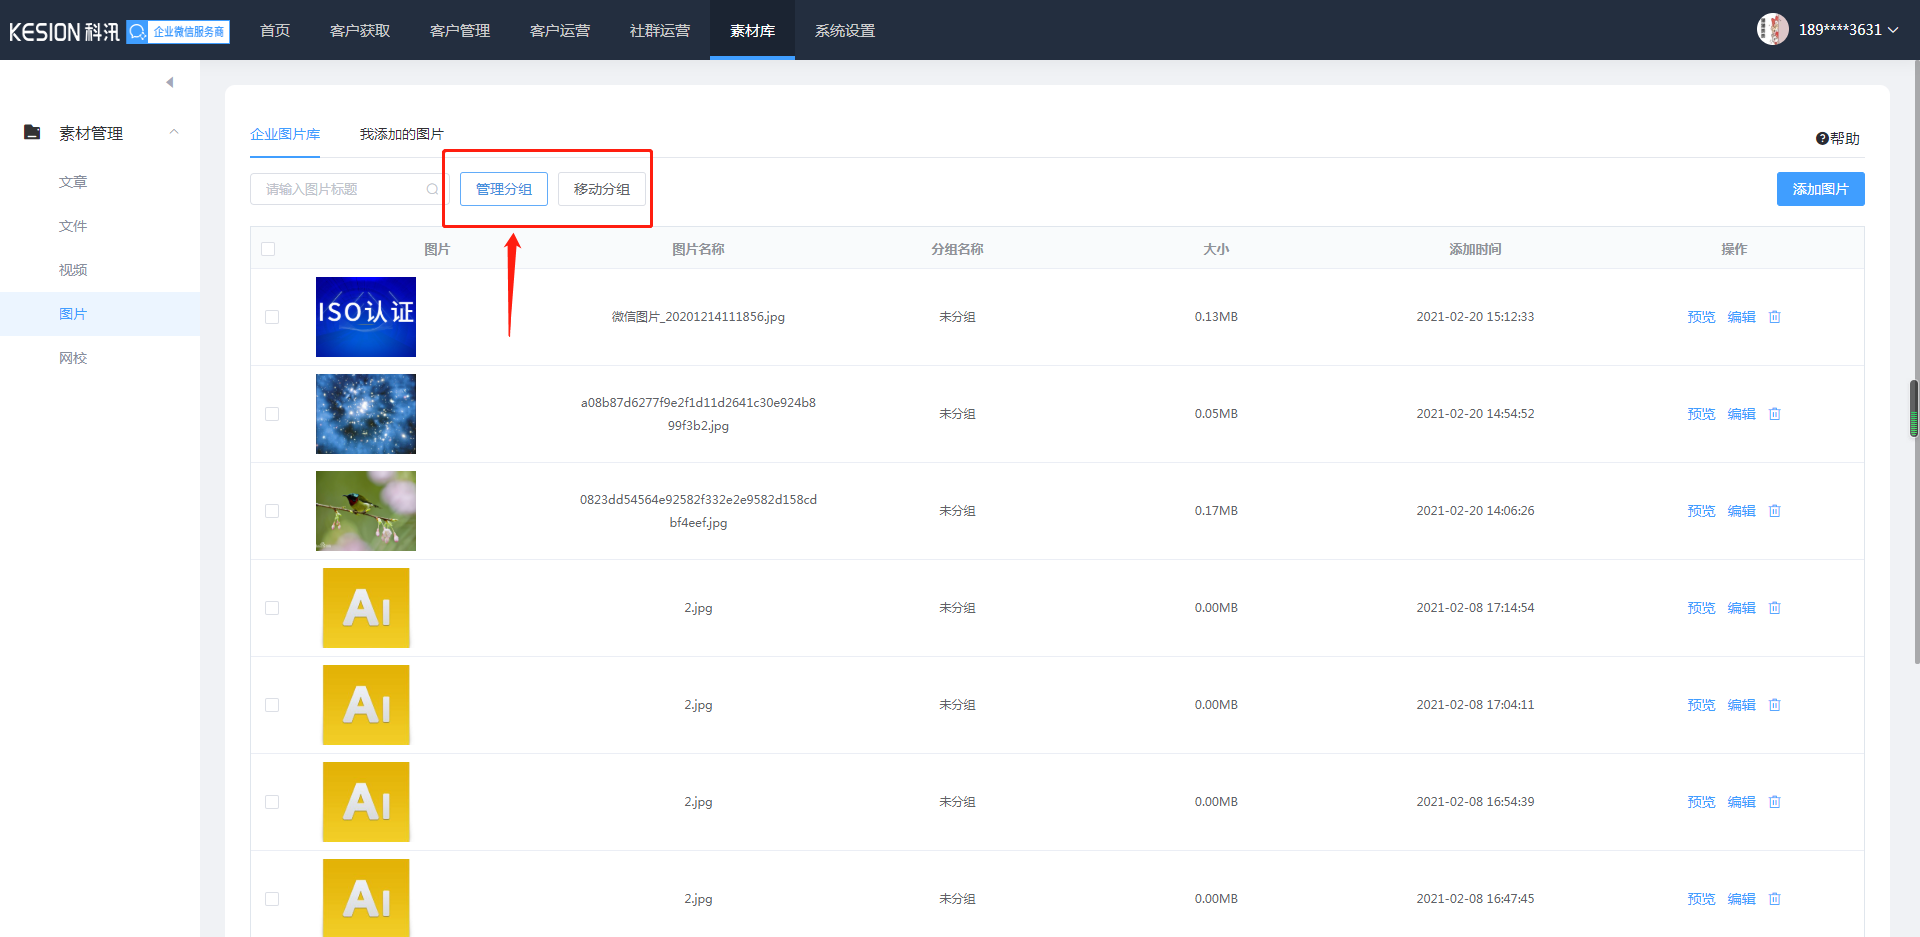Click trash icon for 2021-02-08 17:14:54 row

(x=1774, y=608)
